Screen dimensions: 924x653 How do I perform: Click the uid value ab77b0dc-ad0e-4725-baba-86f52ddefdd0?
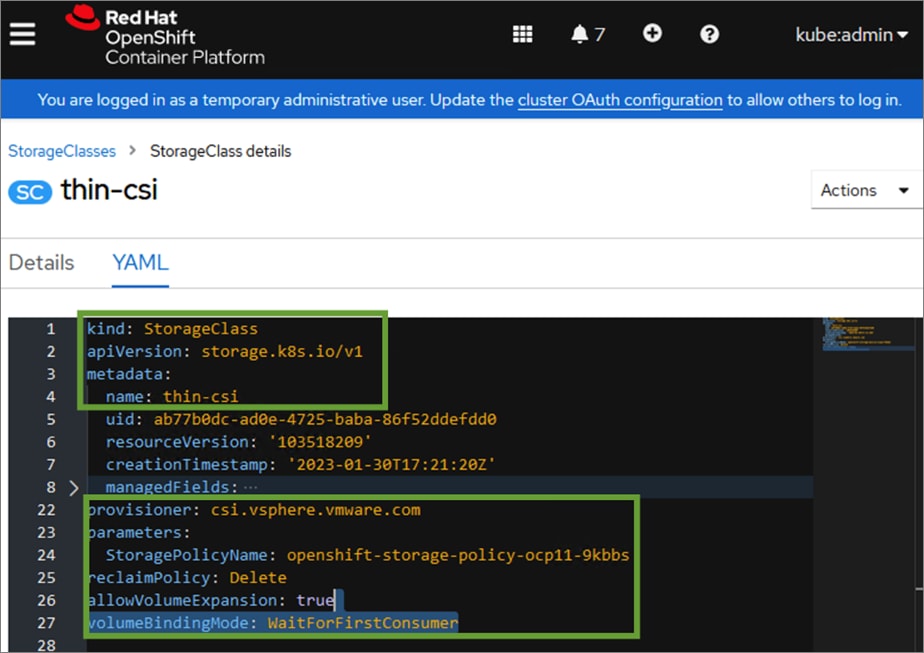pyautogui.click(x=325, y=420)
